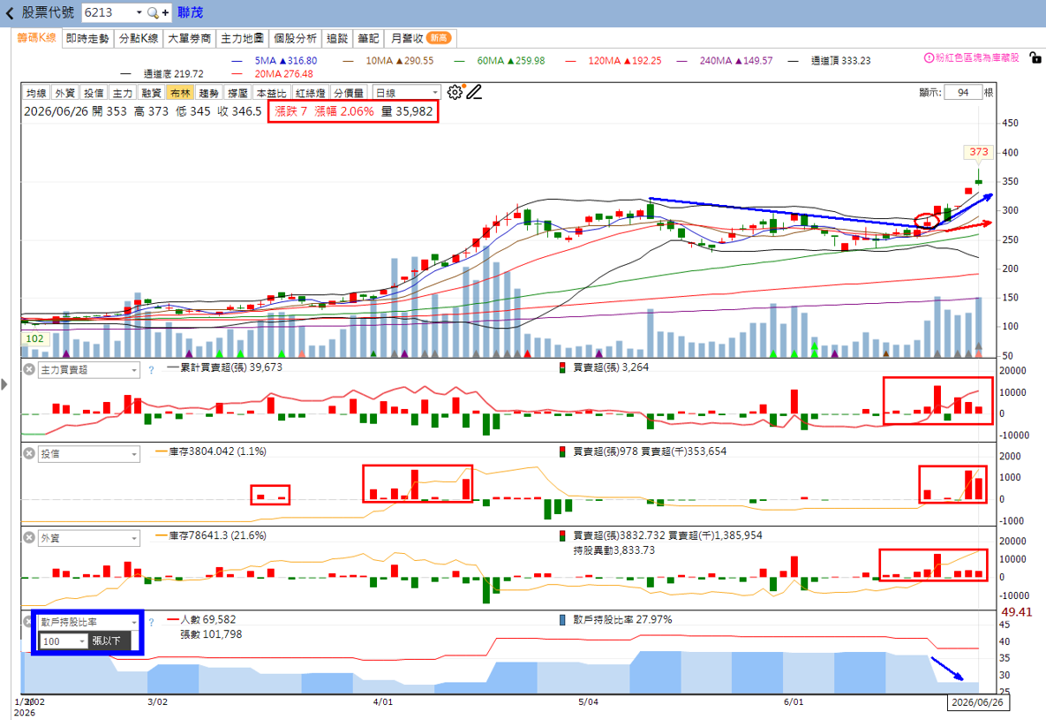Image resolution: width=1046 pixels, height=720 pixels.
Task: Switch to the 主力地圖 tab
Action: (x=242, y=39)
